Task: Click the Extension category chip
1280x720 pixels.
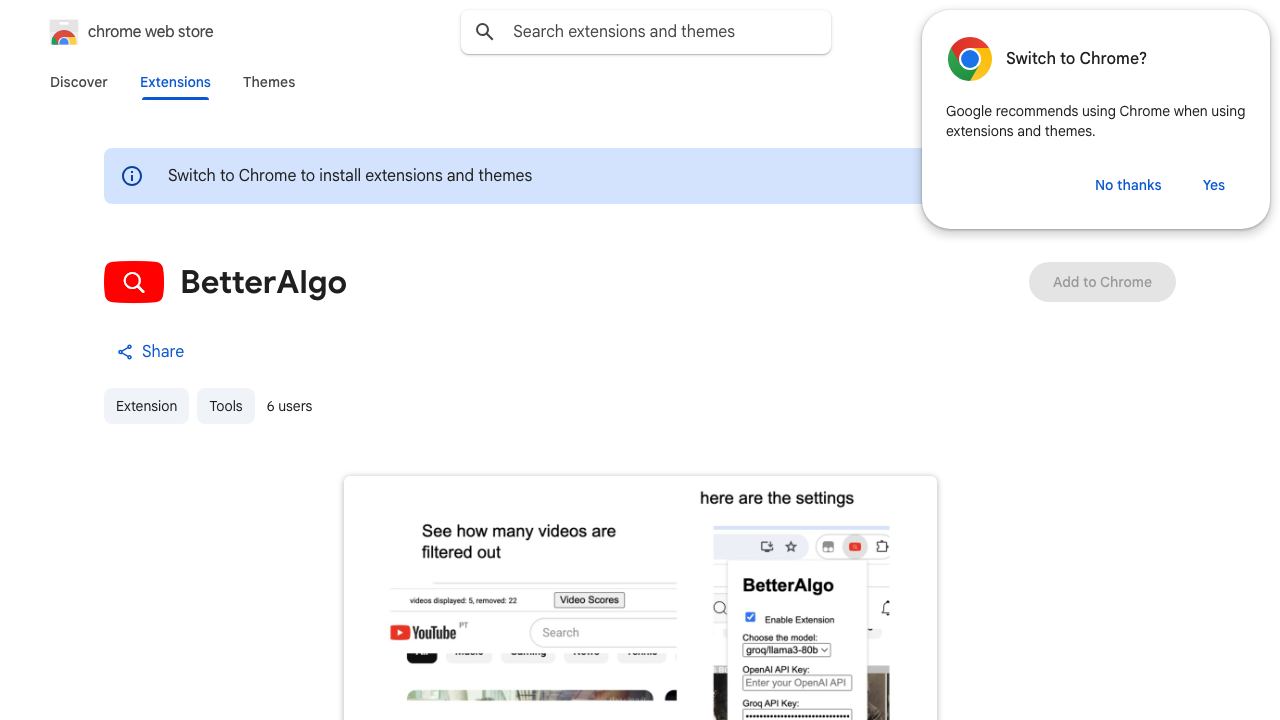Action: 146,406
